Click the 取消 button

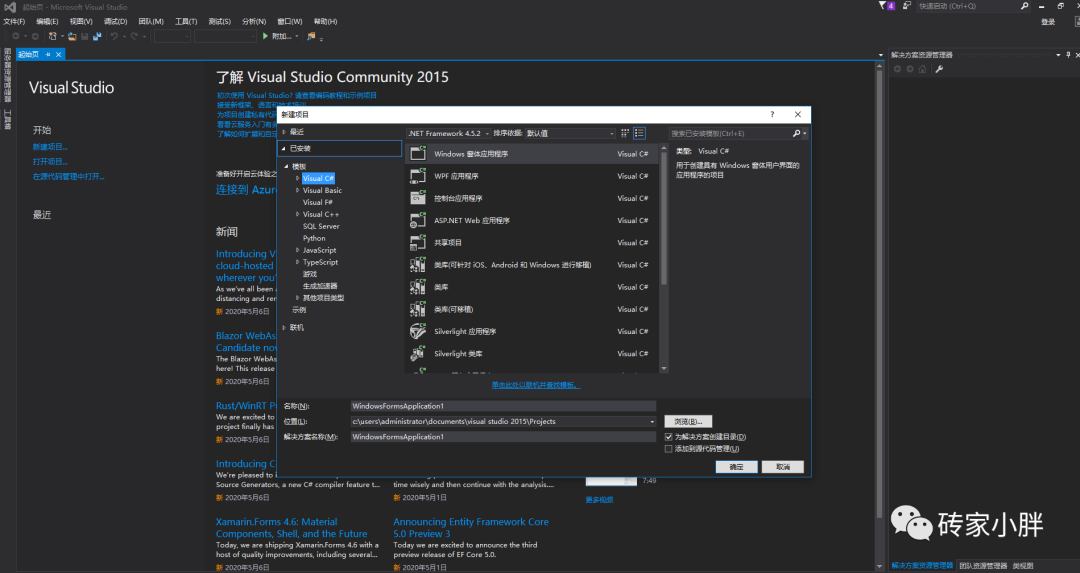(x=782, y=467)
